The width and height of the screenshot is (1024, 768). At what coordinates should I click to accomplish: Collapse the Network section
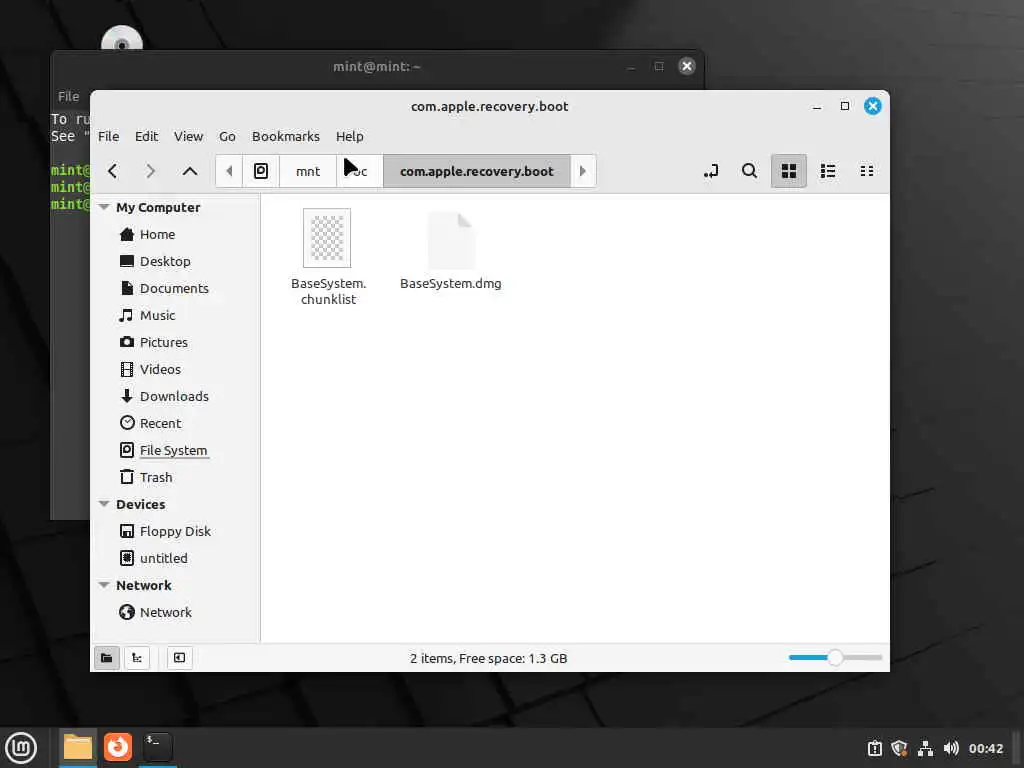tap(104, 585)
